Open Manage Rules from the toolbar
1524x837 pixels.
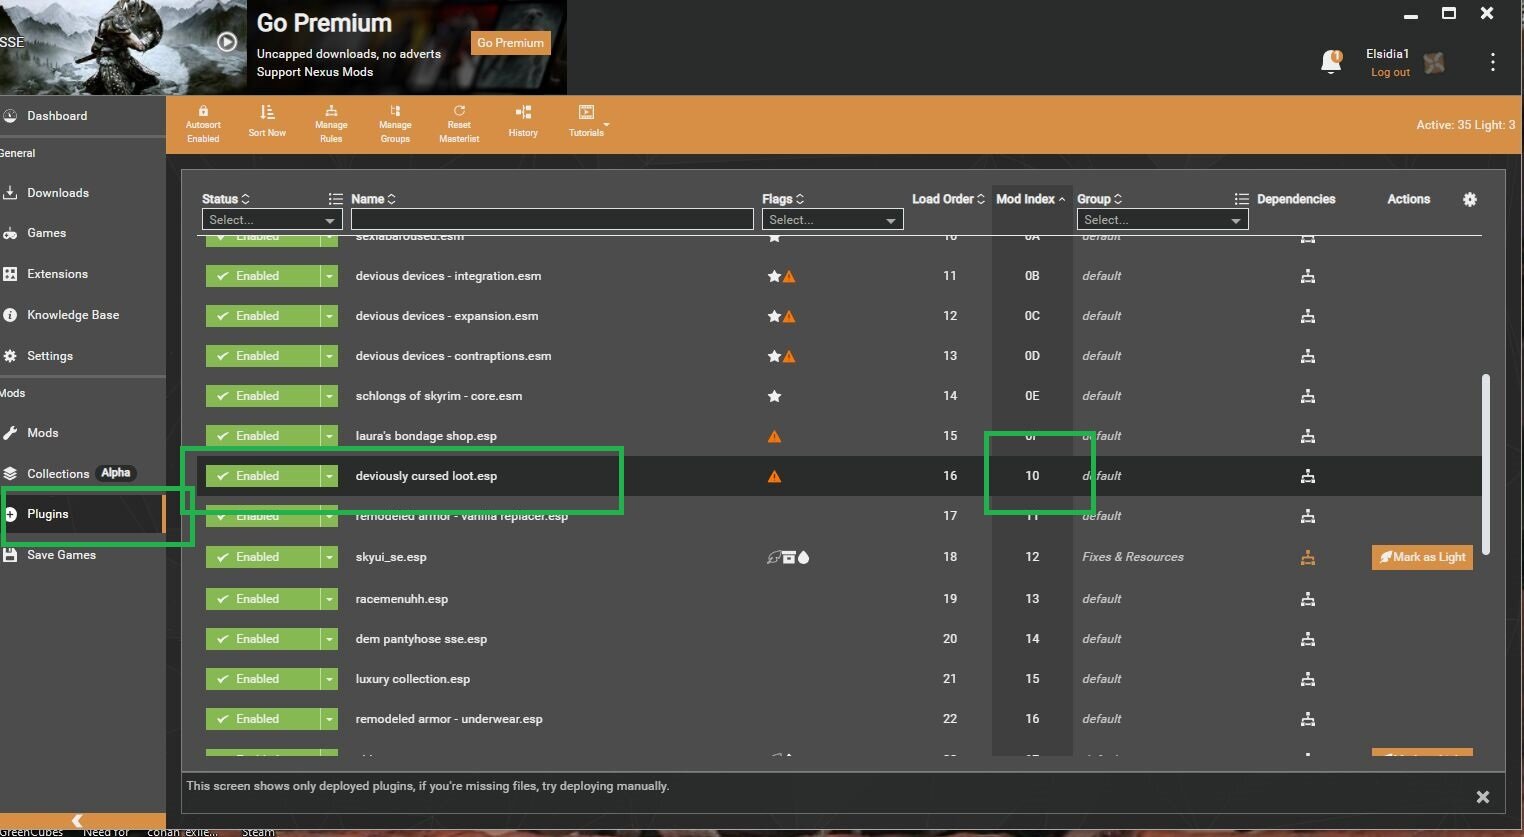[331, 124]
